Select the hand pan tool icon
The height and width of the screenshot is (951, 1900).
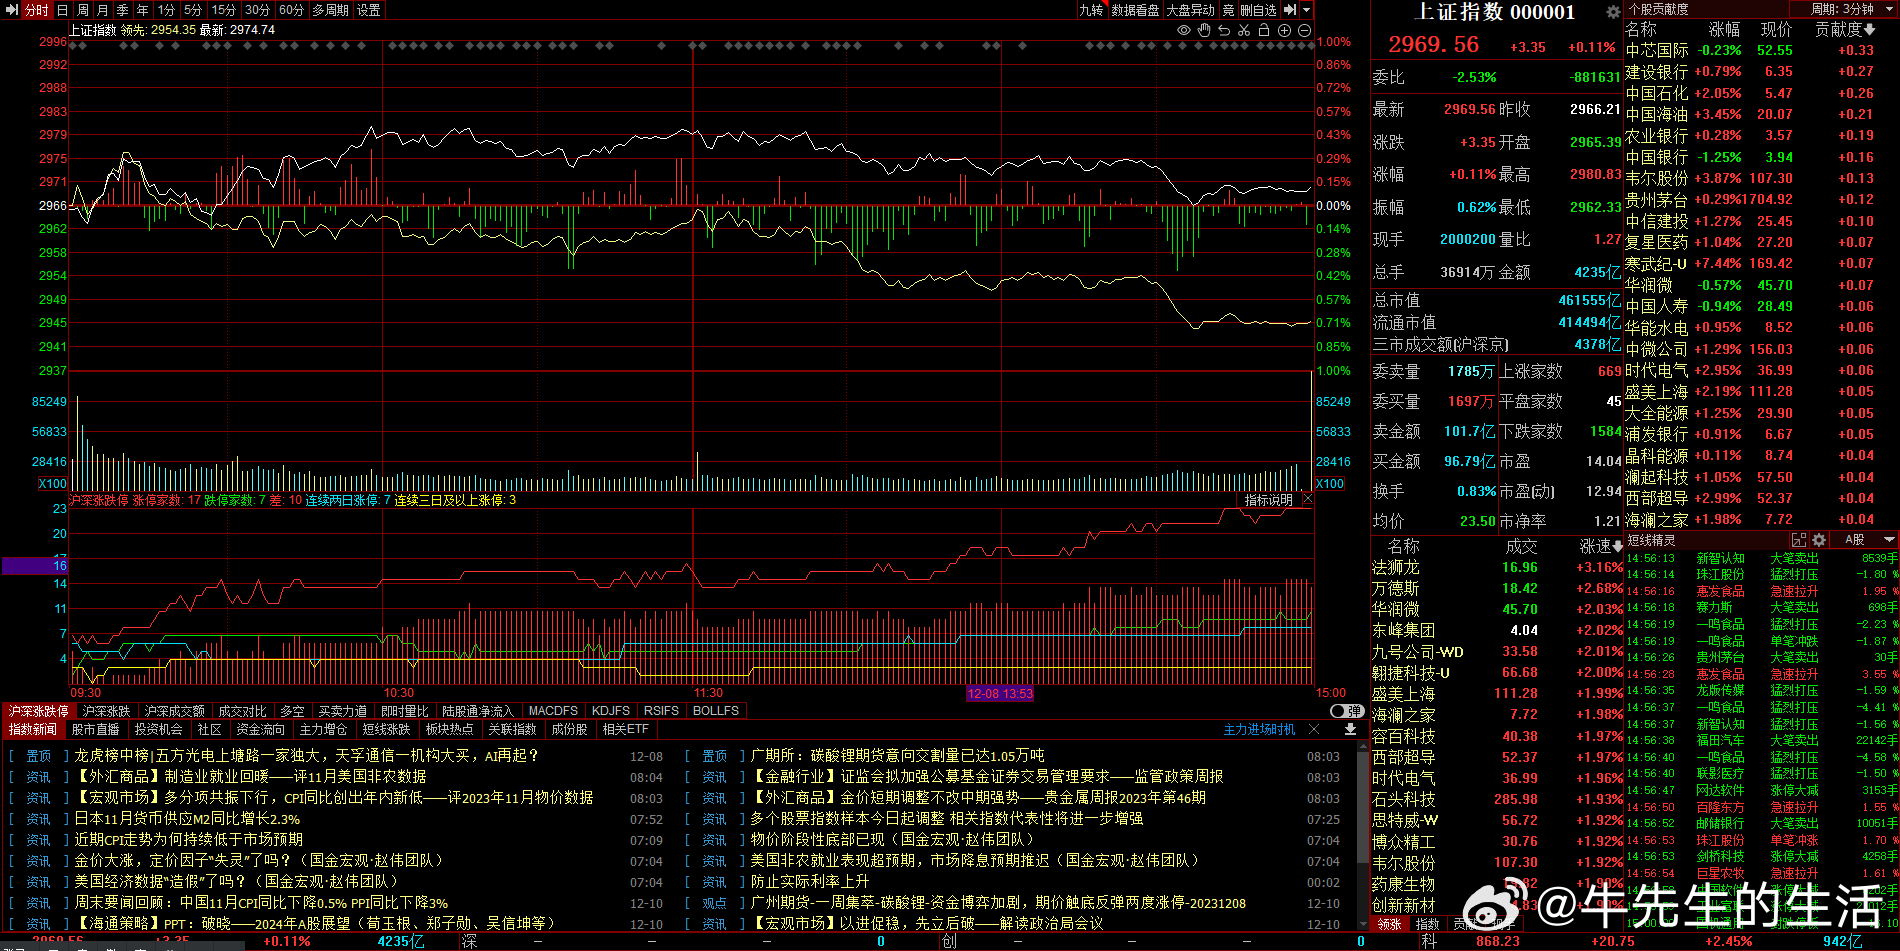point(1204,30)
